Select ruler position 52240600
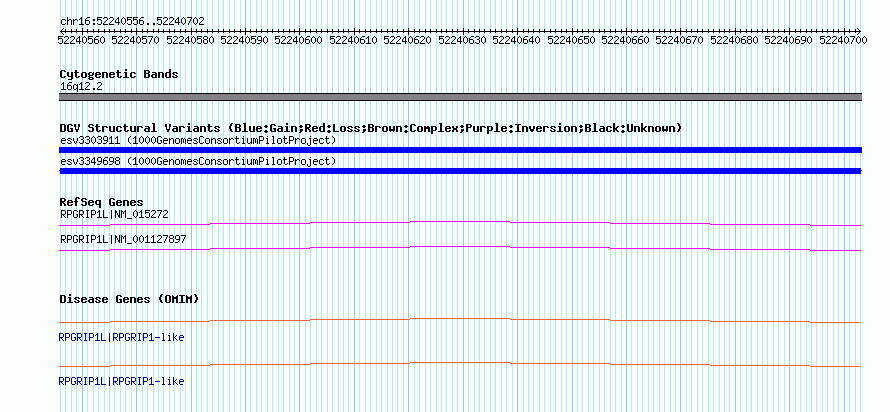Viewport: 890px width, 412px height. coord(299,40)
